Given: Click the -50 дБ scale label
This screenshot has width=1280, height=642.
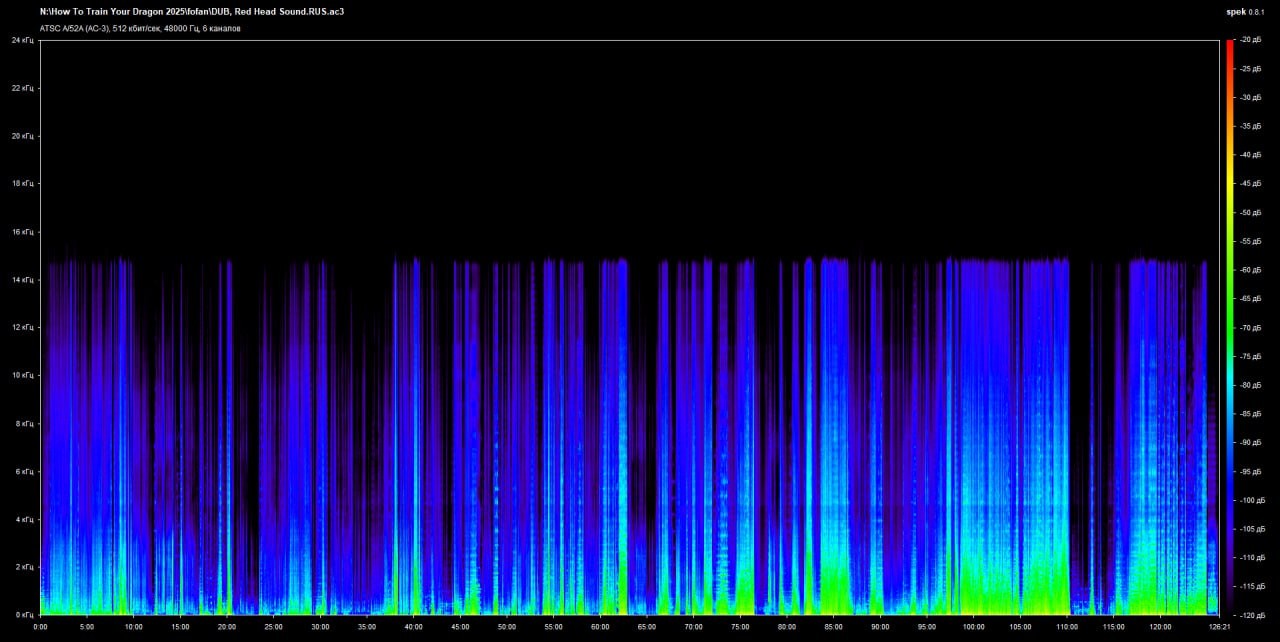Looking at the screenshot, I should click(1251, 212).
